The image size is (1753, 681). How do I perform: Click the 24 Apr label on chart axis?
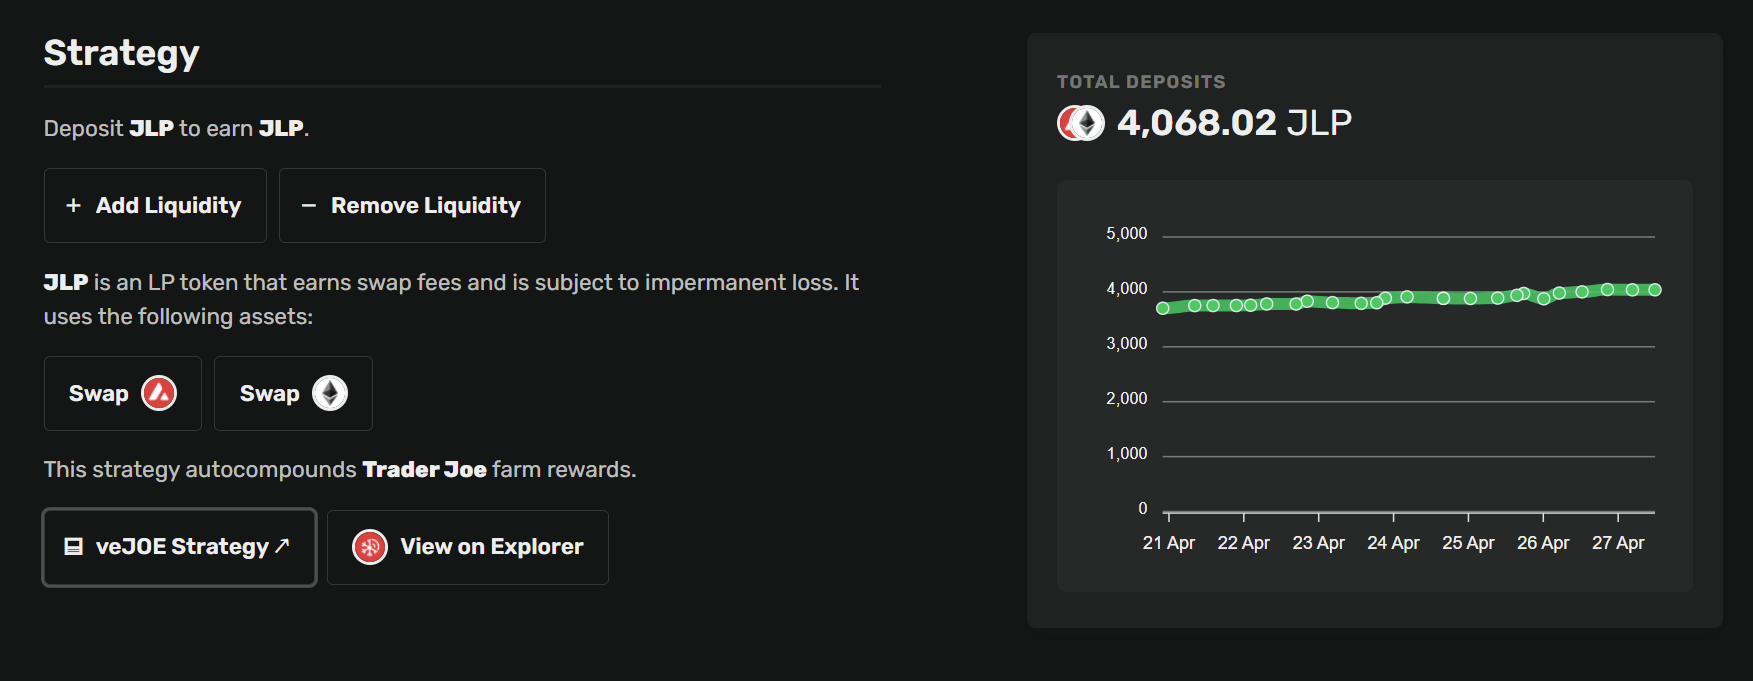coord(1393,543)
